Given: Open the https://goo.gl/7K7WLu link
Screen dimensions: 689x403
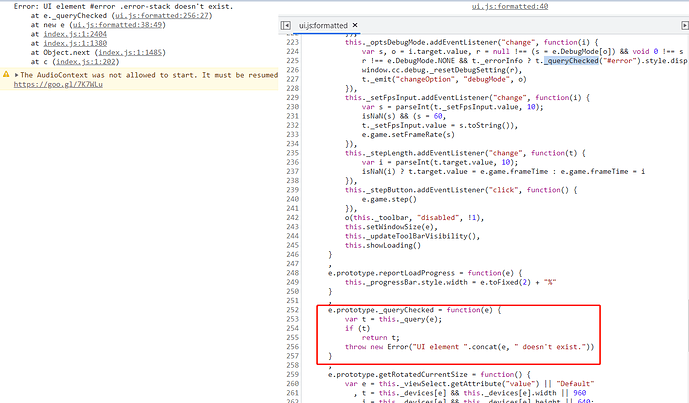Looking at the screenshot, I should pos(58,84).
